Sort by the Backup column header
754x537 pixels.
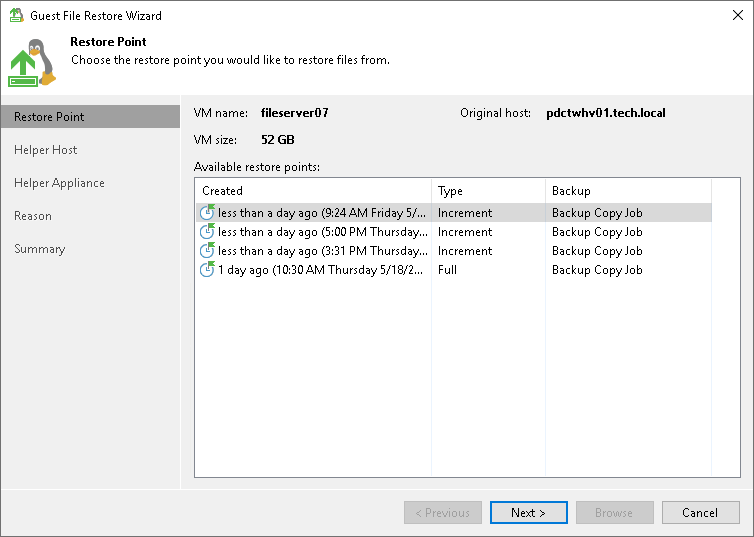click(628, 191)
